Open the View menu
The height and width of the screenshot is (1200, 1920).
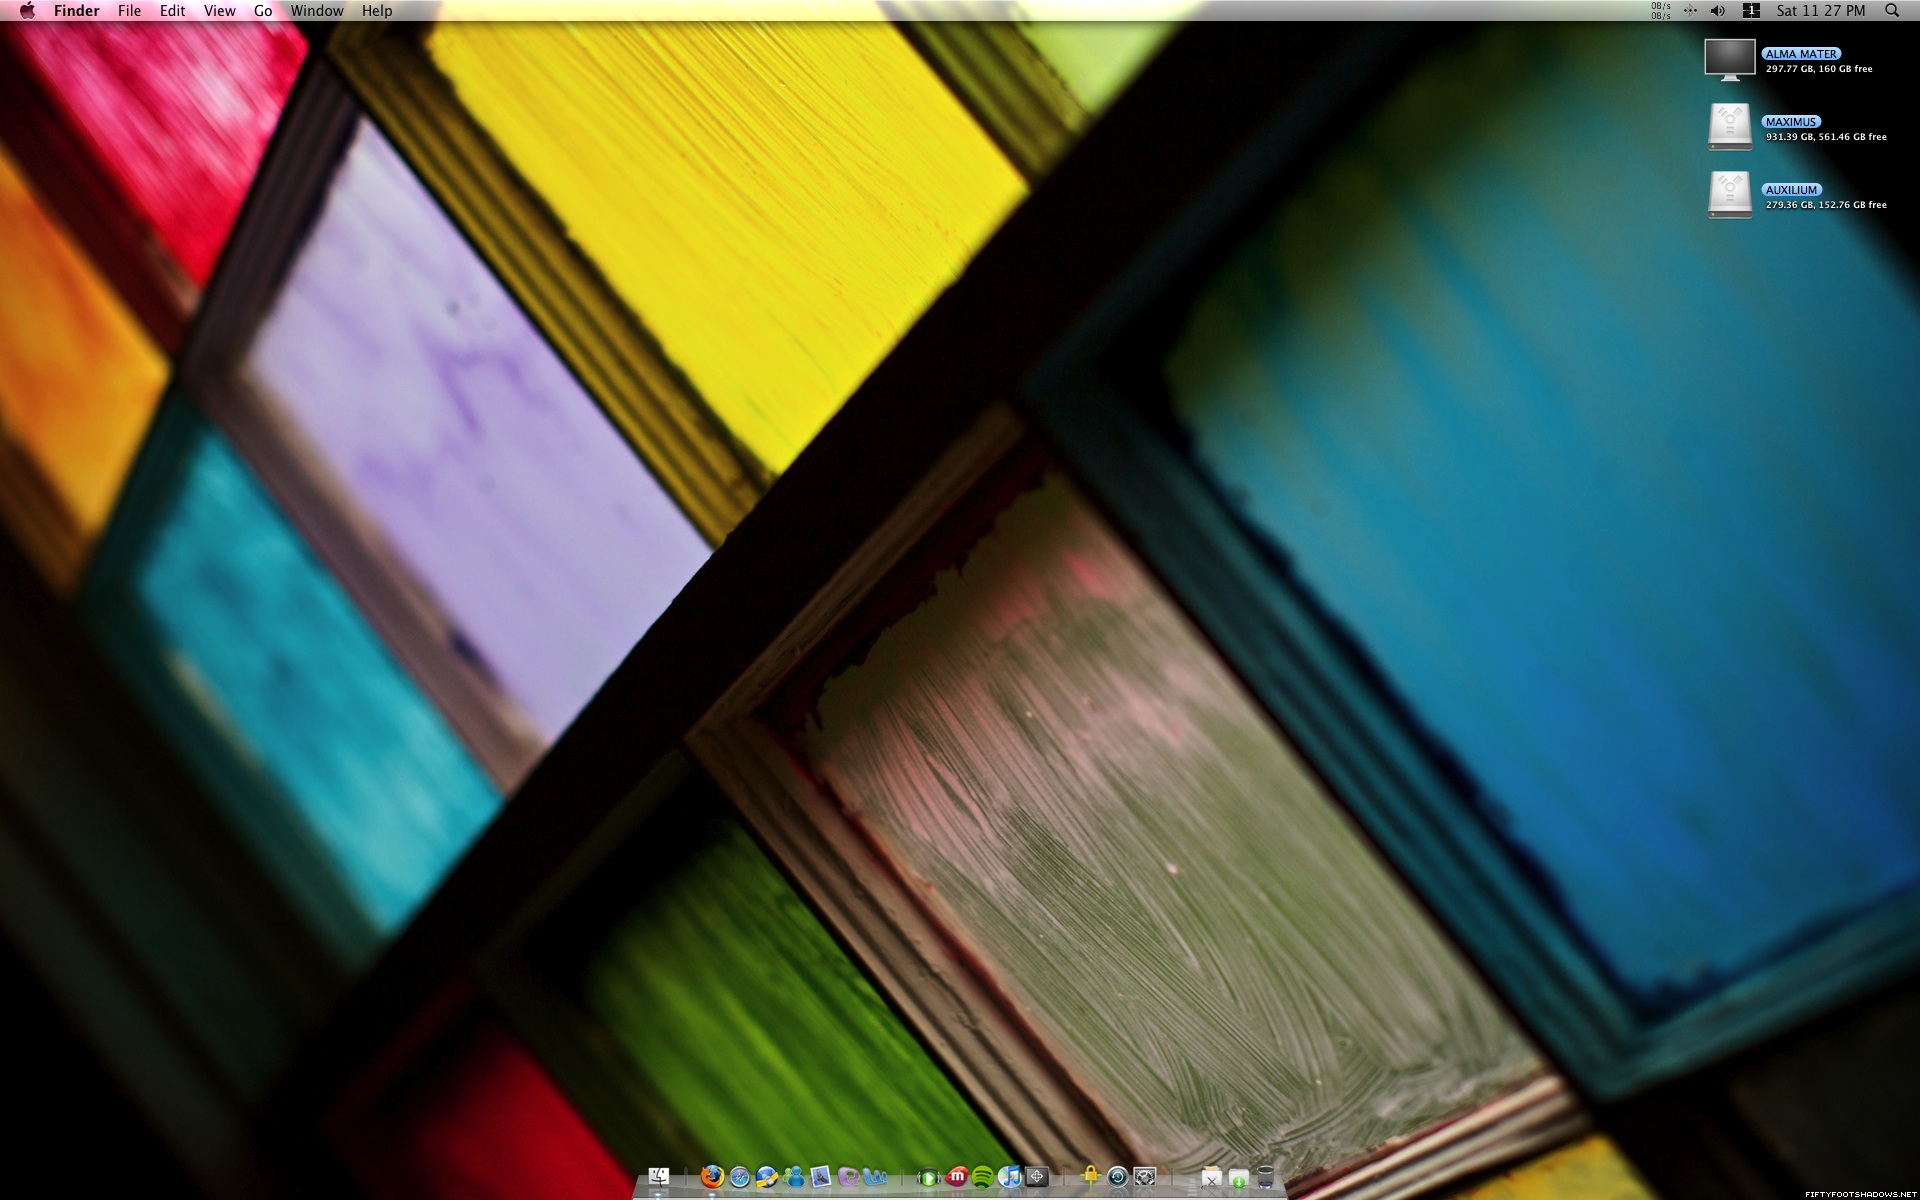[x=219, y=11]
